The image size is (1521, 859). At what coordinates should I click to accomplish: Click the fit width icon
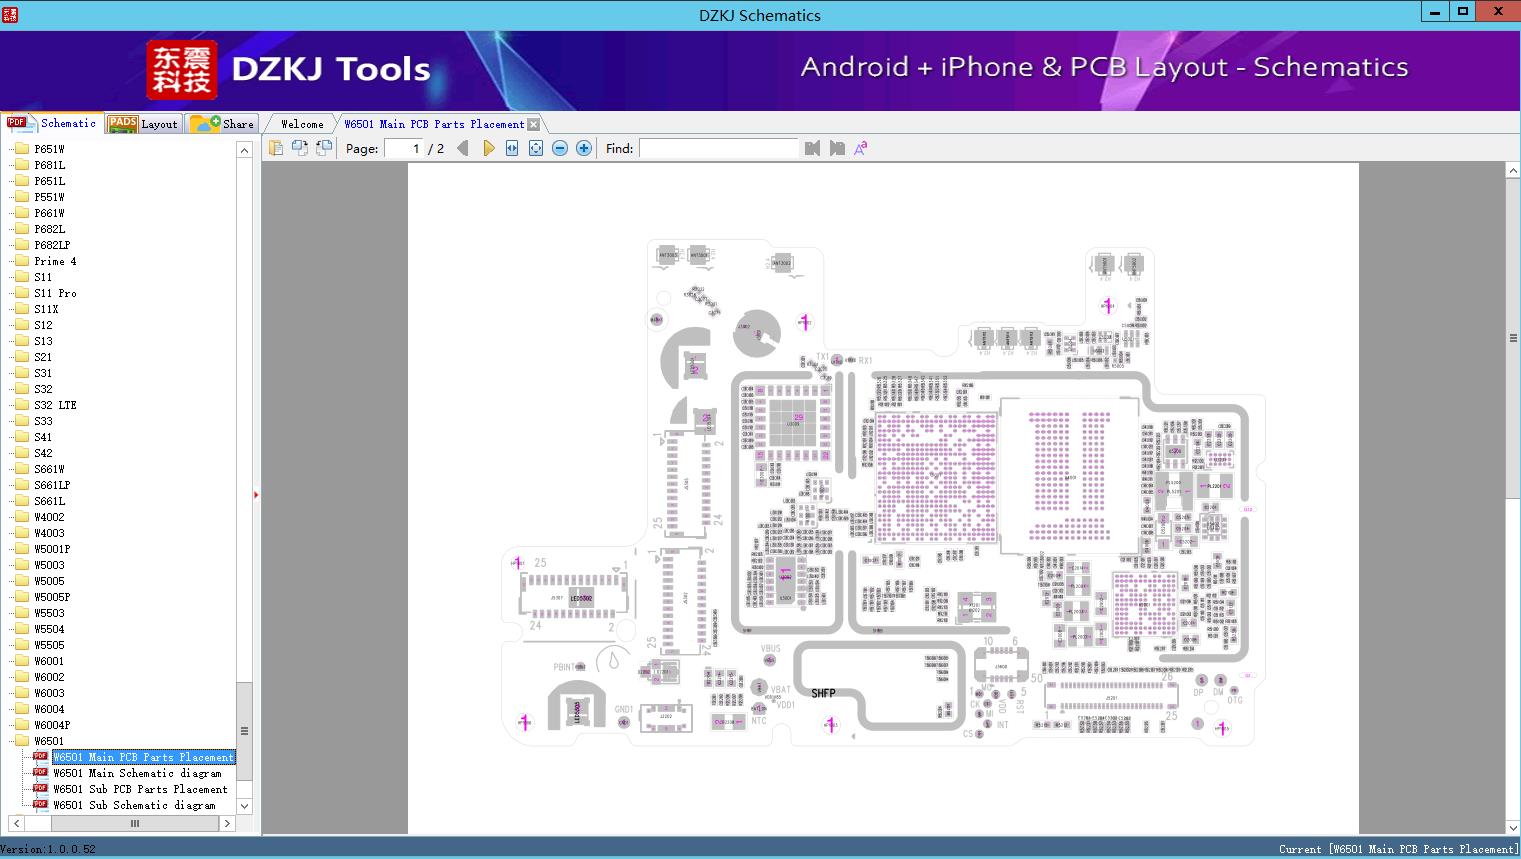(512, 148)
